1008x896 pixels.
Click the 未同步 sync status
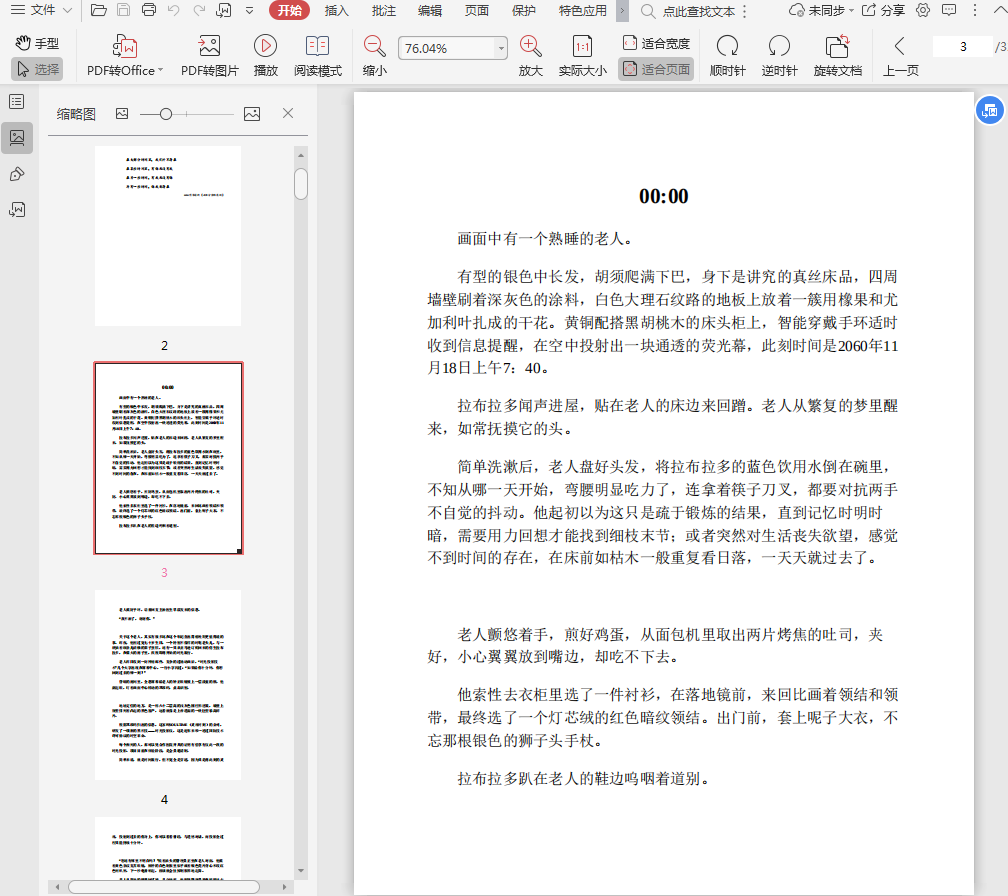821,10
